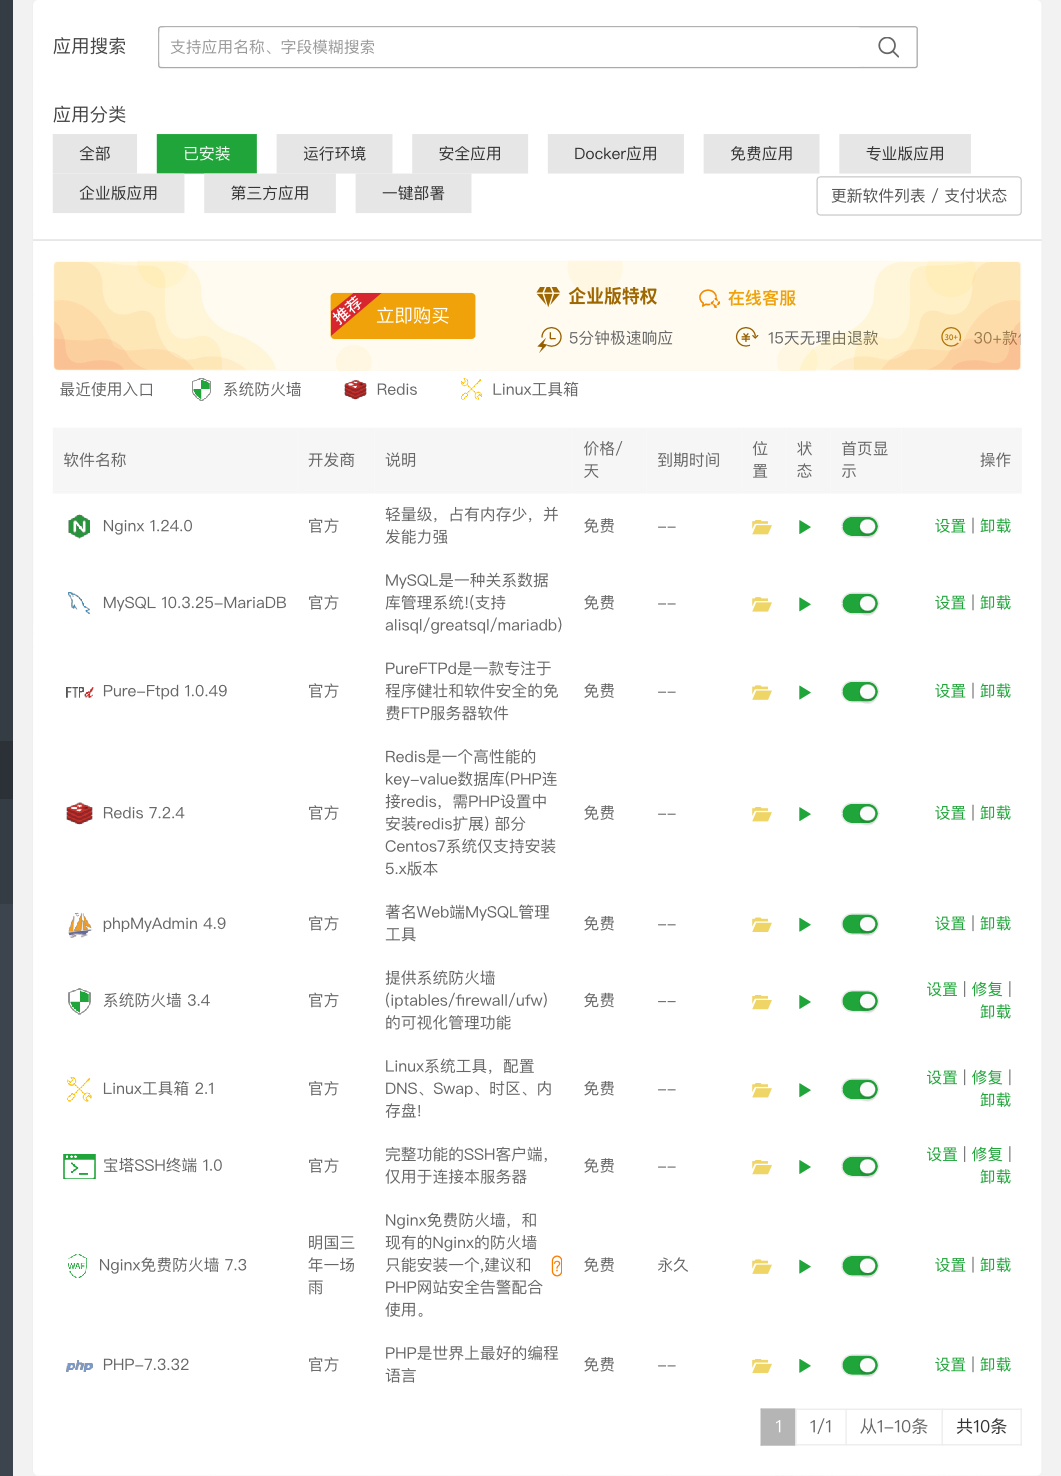
Task: Select the Docker应用 category tab
Action: click(616, 153)
